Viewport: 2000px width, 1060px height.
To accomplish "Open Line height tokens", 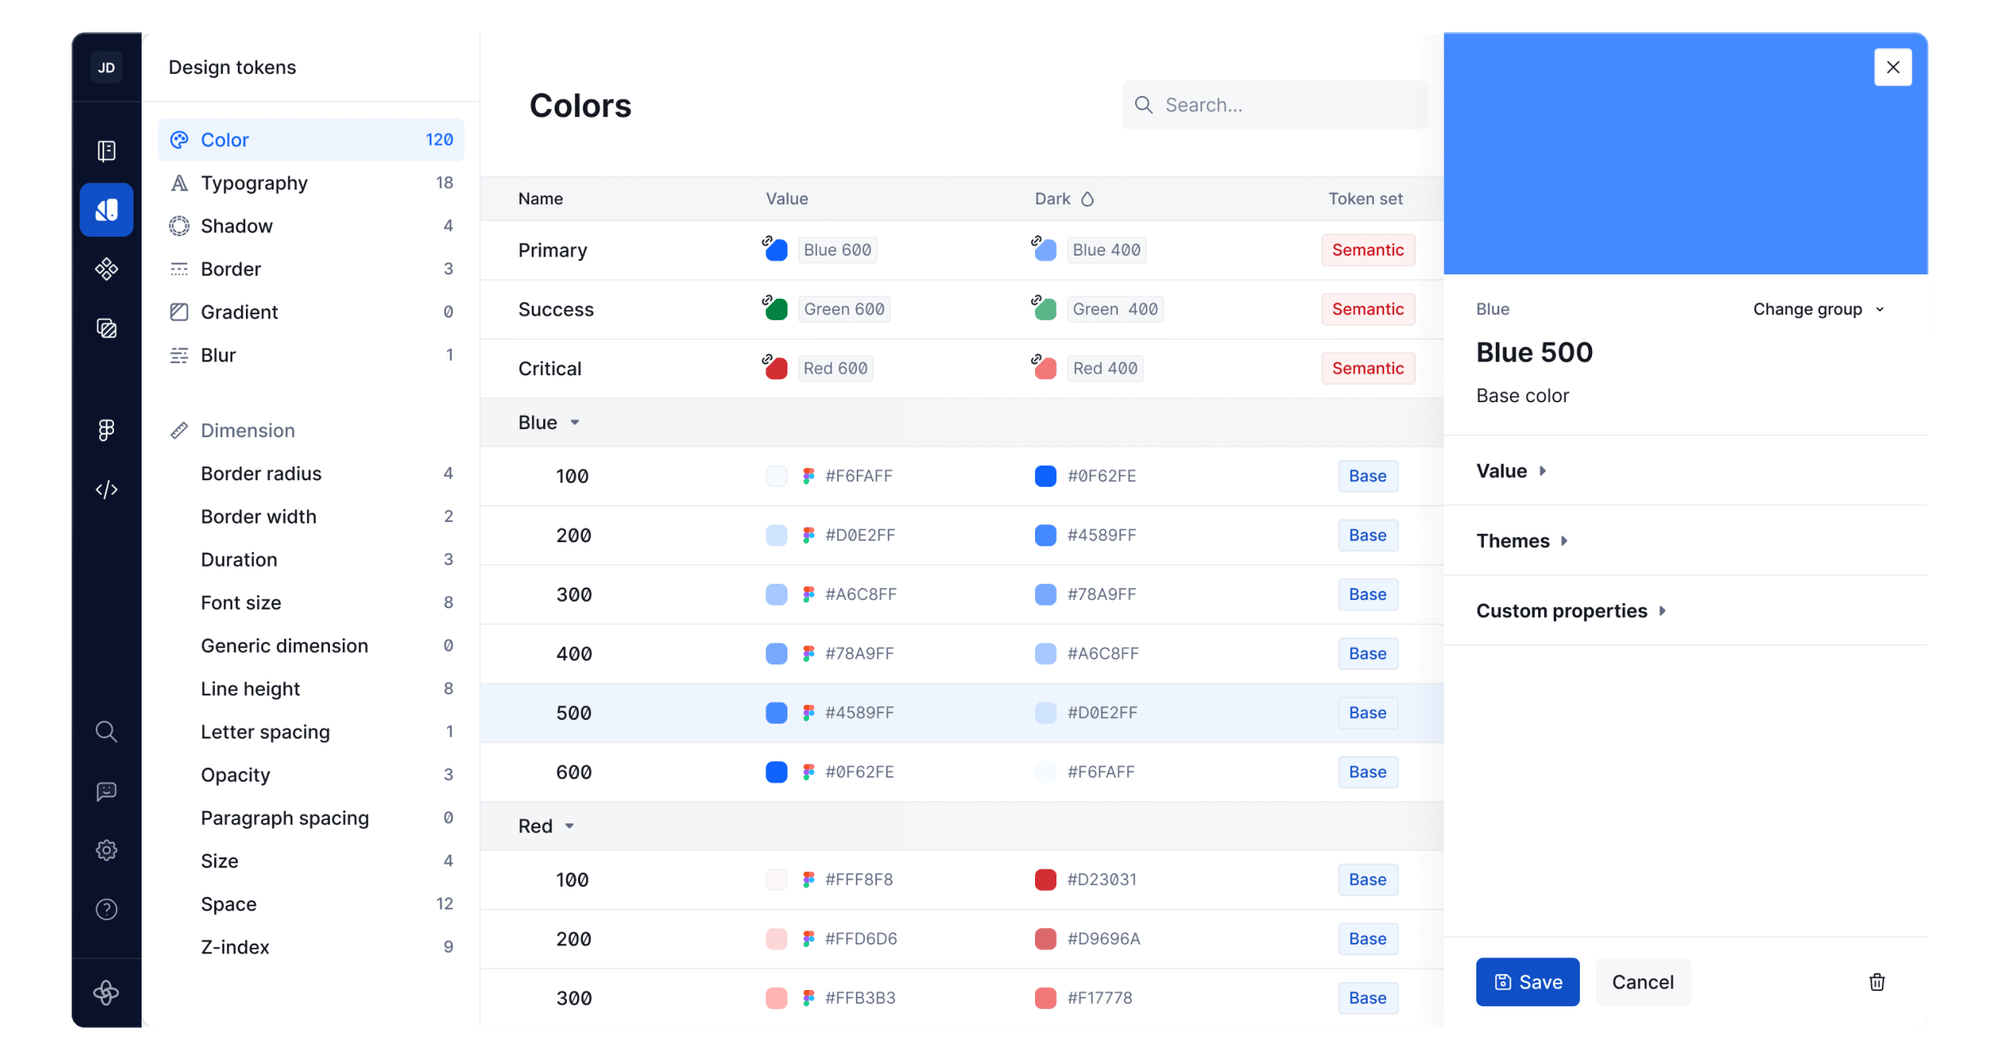I will (311, 689).
